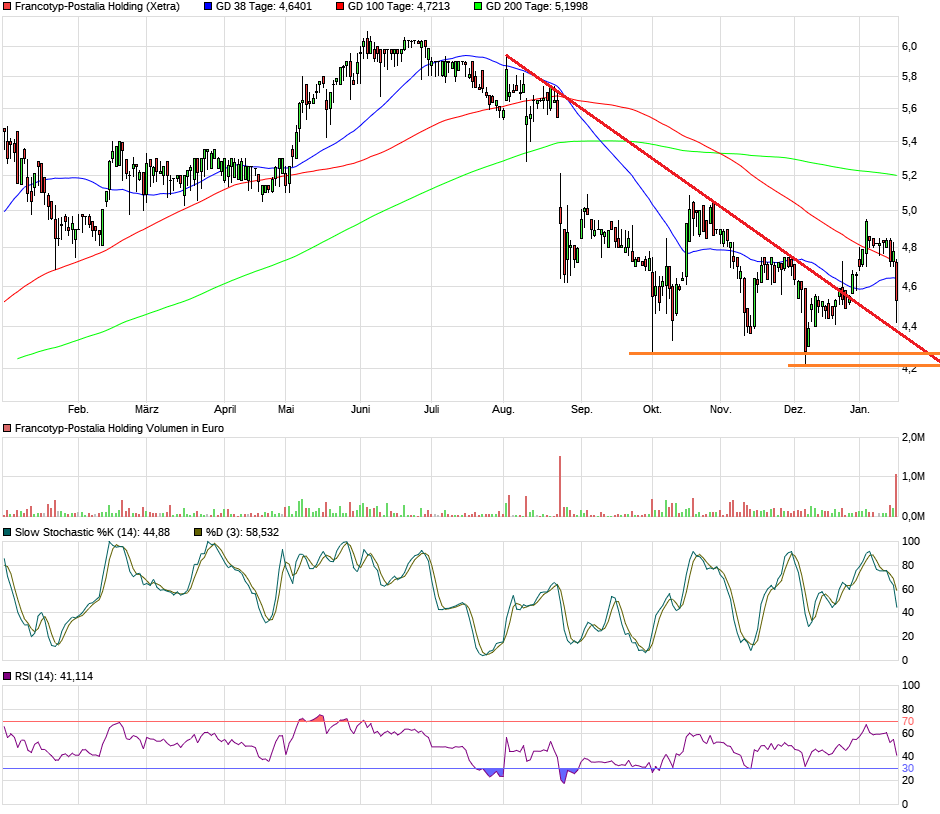The width and height of the screenshot is (940, 814).
Task: Click the red GD 100 Tage legend swatch
Action: click(x=340, y=6)
